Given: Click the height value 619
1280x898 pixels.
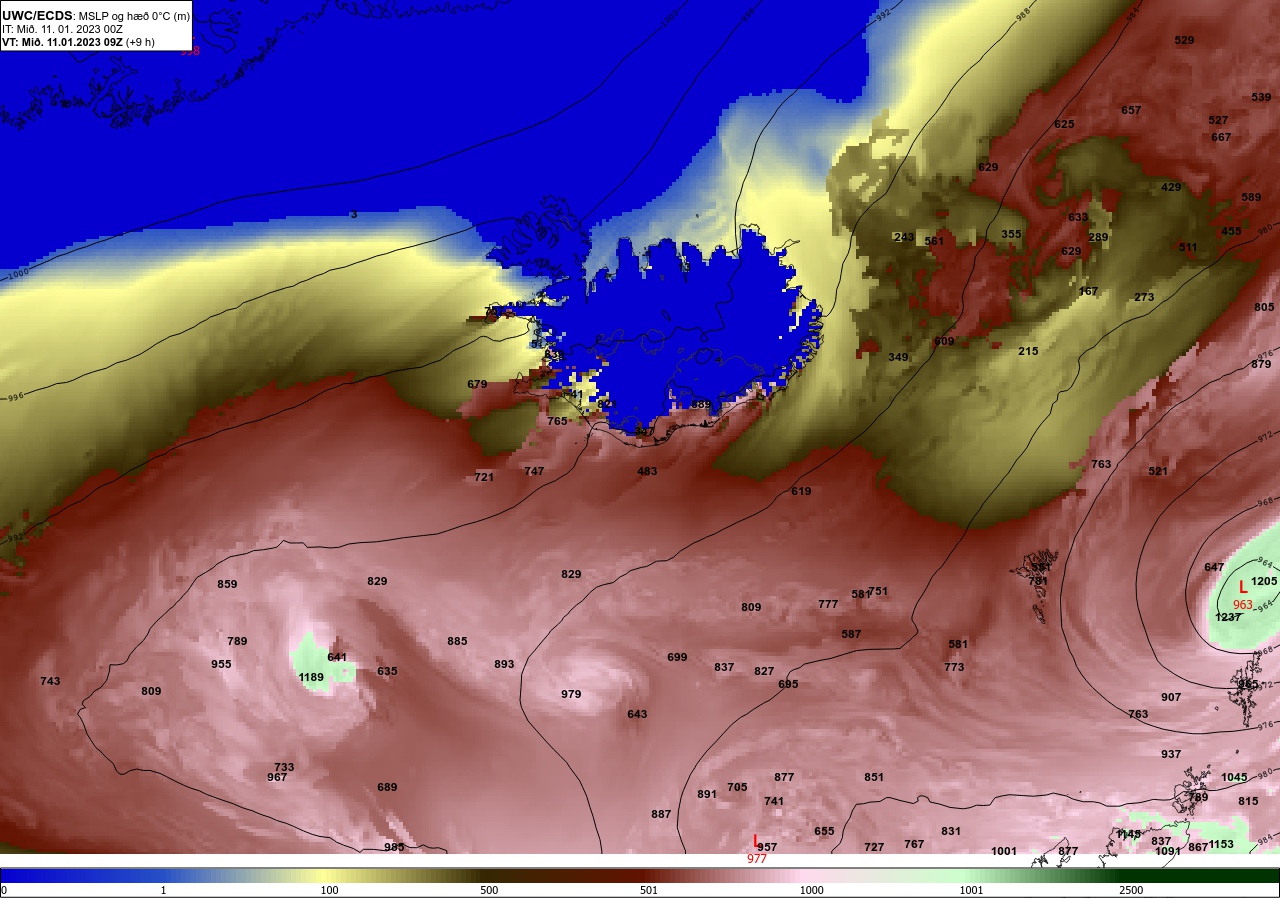Looking at the screenshot, I should tap(801, 491).
